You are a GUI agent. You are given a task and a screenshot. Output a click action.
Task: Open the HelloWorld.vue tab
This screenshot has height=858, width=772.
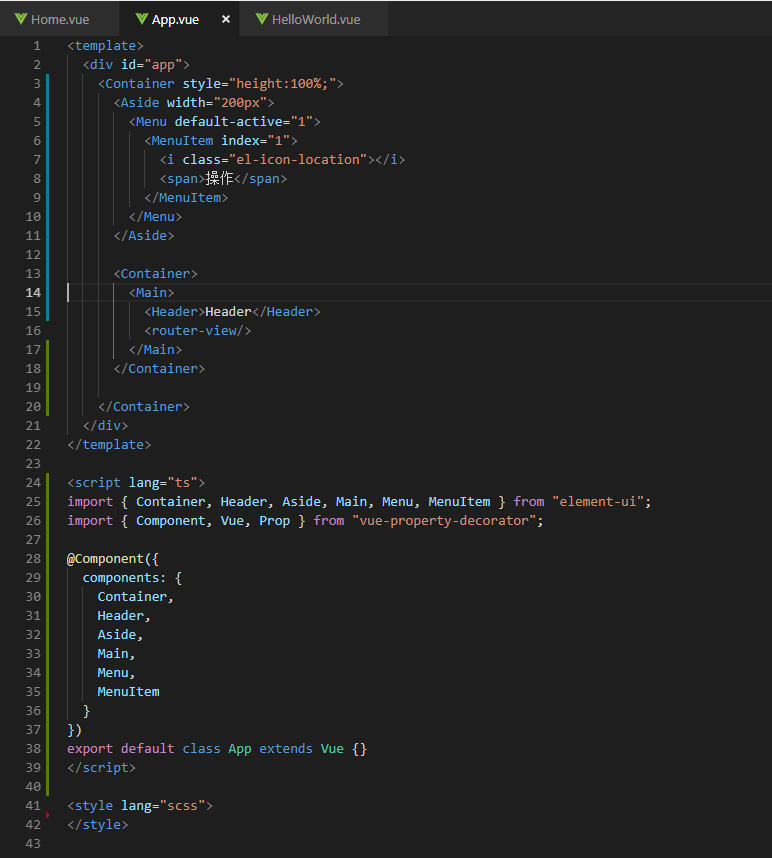[314, 19]
